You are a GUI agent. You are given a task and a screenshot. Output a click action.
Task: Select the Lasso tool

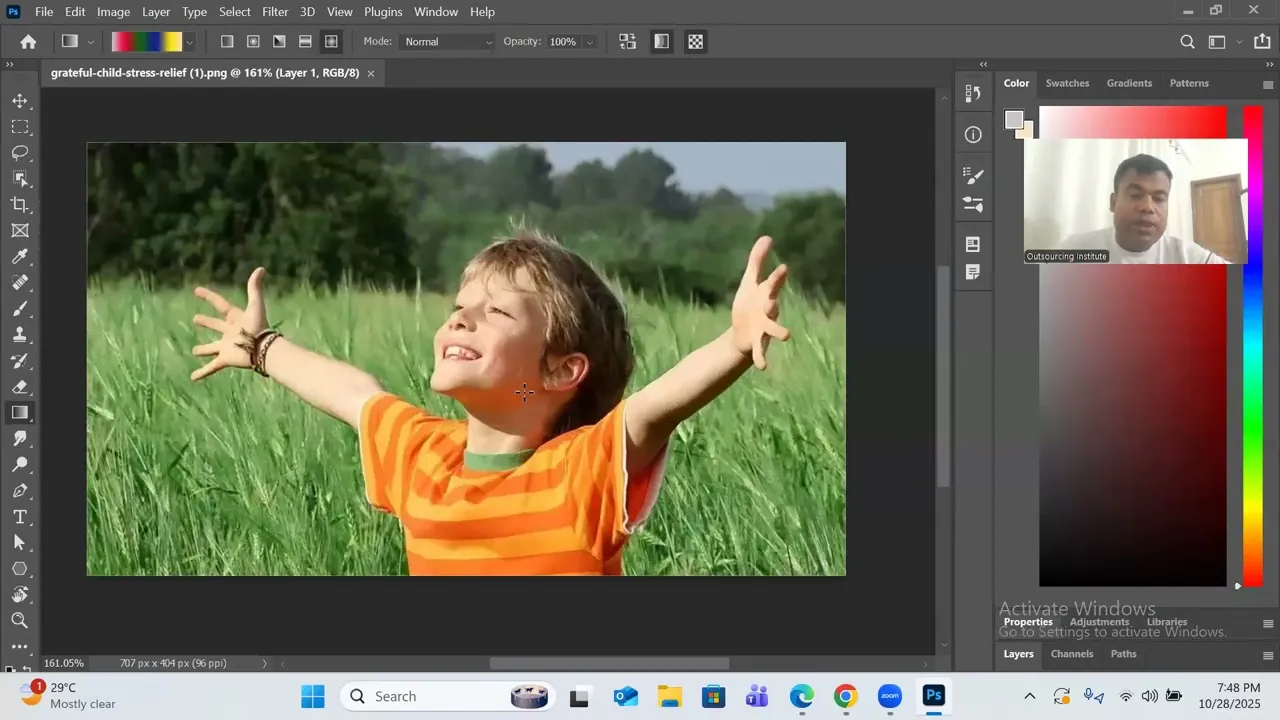20,153
